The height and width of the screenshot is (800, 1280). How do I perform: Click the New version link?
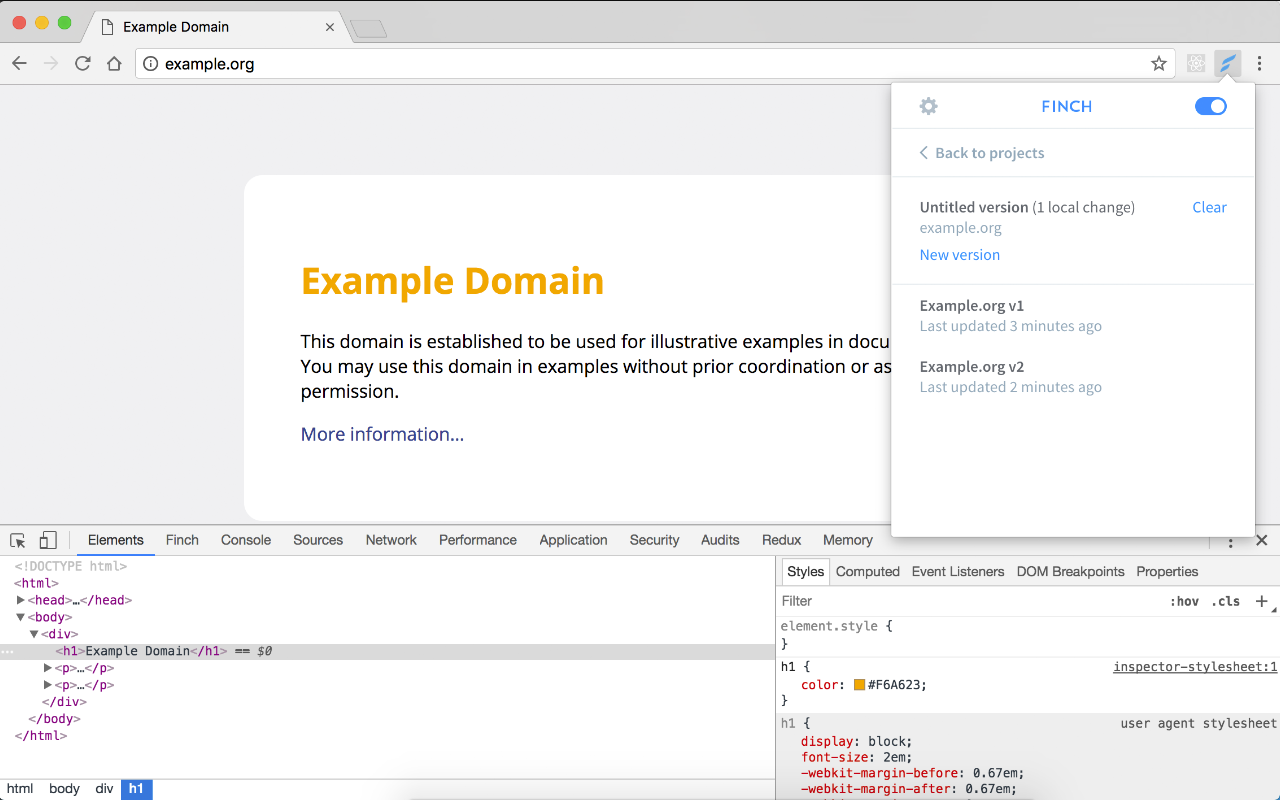pos(959,255)
